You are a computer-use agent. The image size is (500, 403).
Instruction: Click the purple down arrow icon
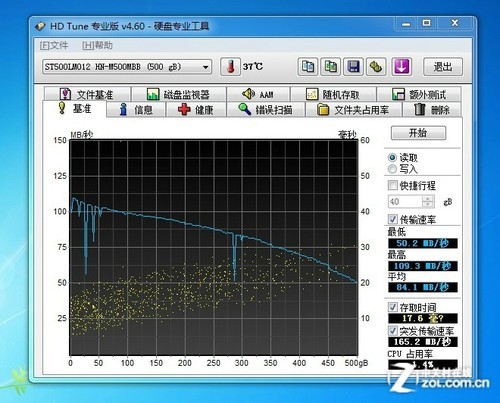[x=401, y=67]
